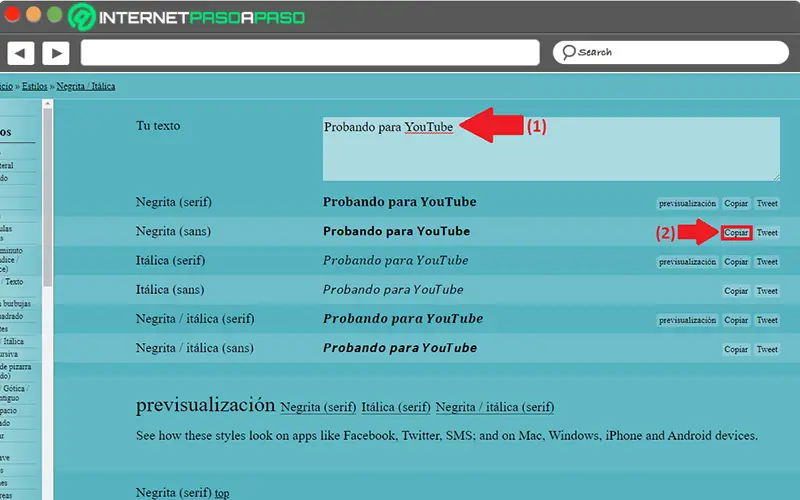800x500 pixels.
Task: Select the Itálica (sans) output text
Action: tap(393, 290)
